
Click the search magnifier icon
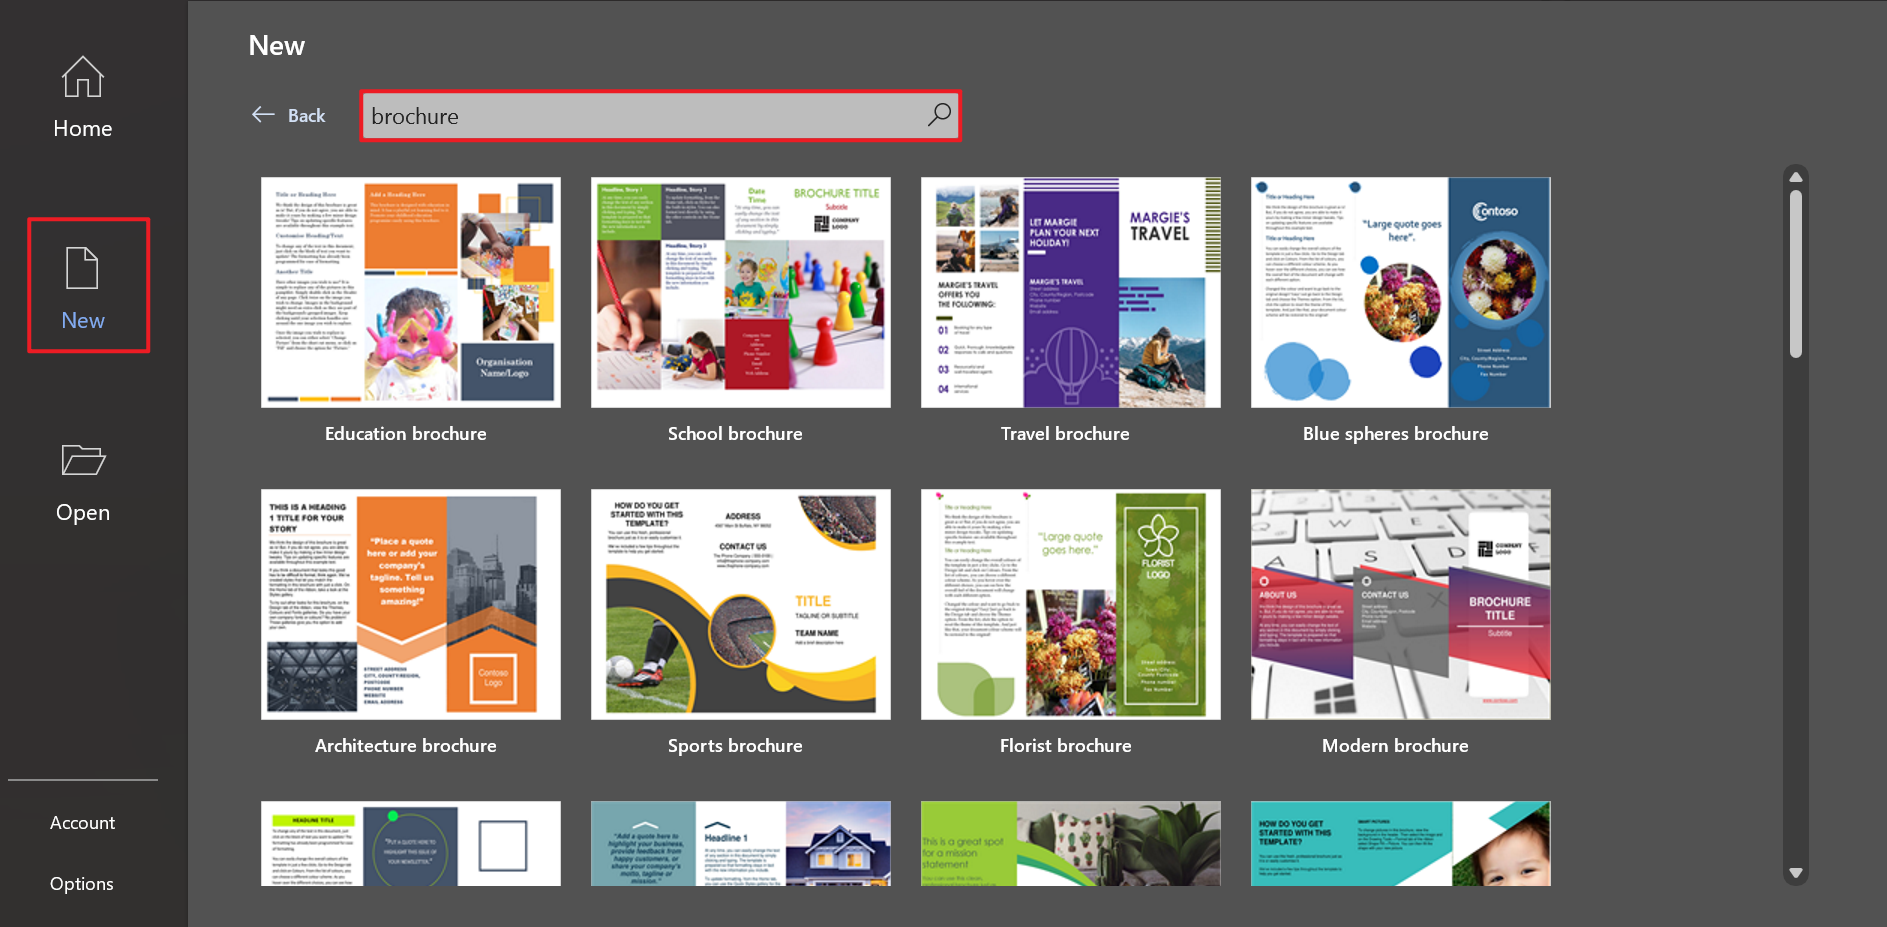(x=938, y=115)
